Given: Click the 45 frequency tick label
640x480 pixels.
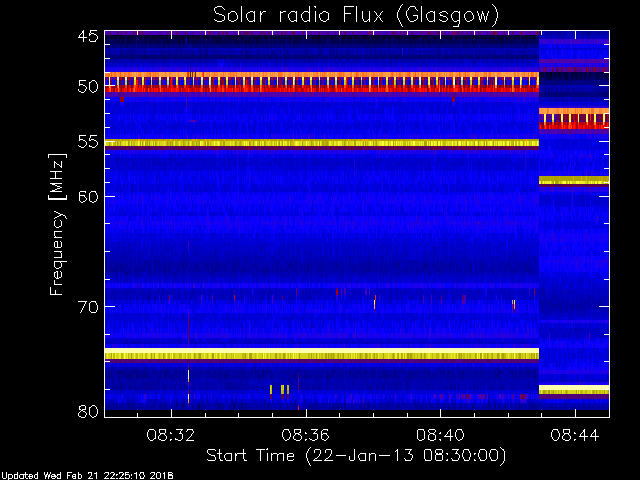Looking at the screenshot, I should 88,36.
